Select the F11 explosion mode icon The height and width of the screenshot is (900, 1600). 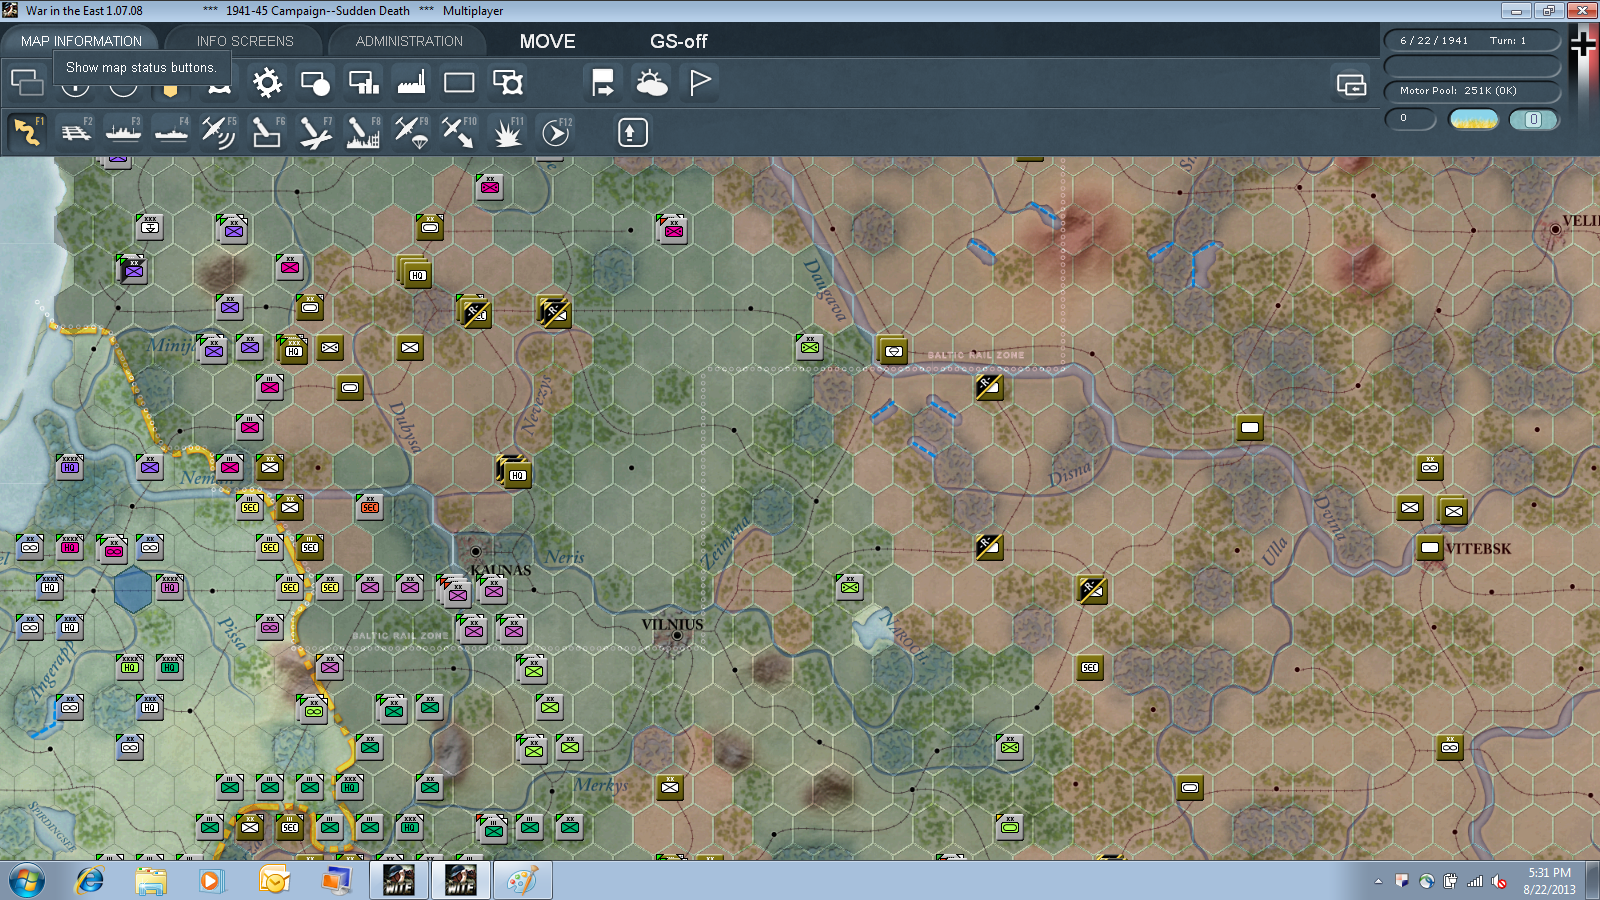click(507, 132)
